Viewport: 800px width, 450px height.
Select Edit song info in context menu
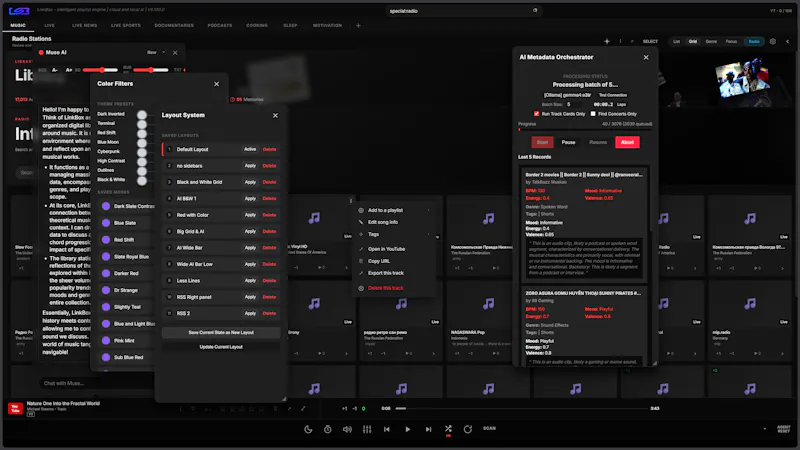click(383, 222)
